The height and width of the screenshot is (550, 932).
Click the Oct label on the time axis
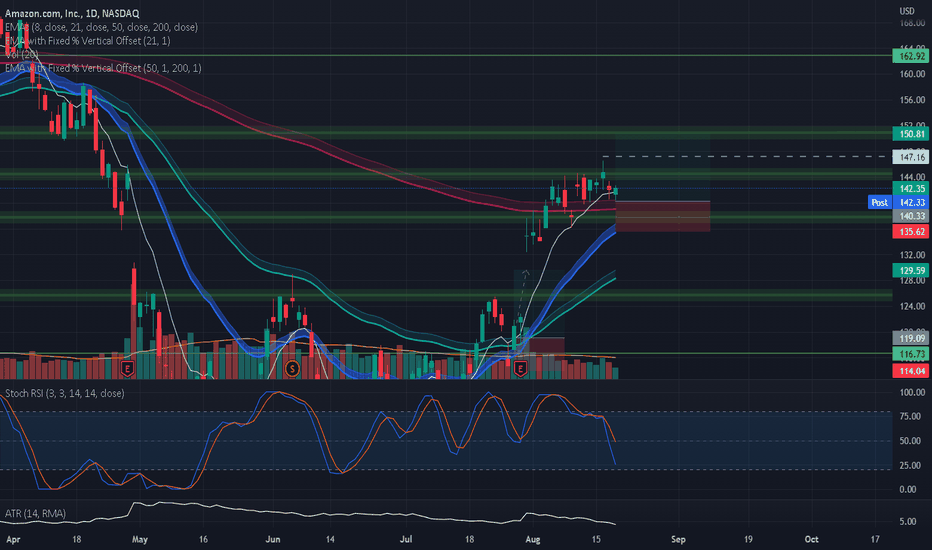click(811, 539)
